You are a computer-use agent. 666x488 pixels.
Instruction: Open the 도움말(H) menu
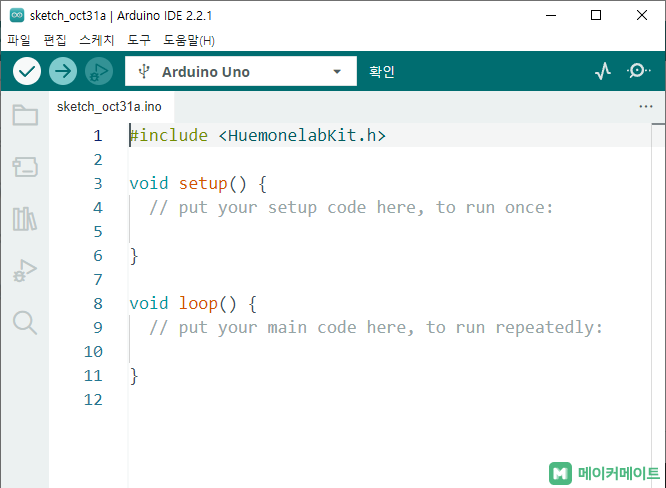(x=189, y=41)
